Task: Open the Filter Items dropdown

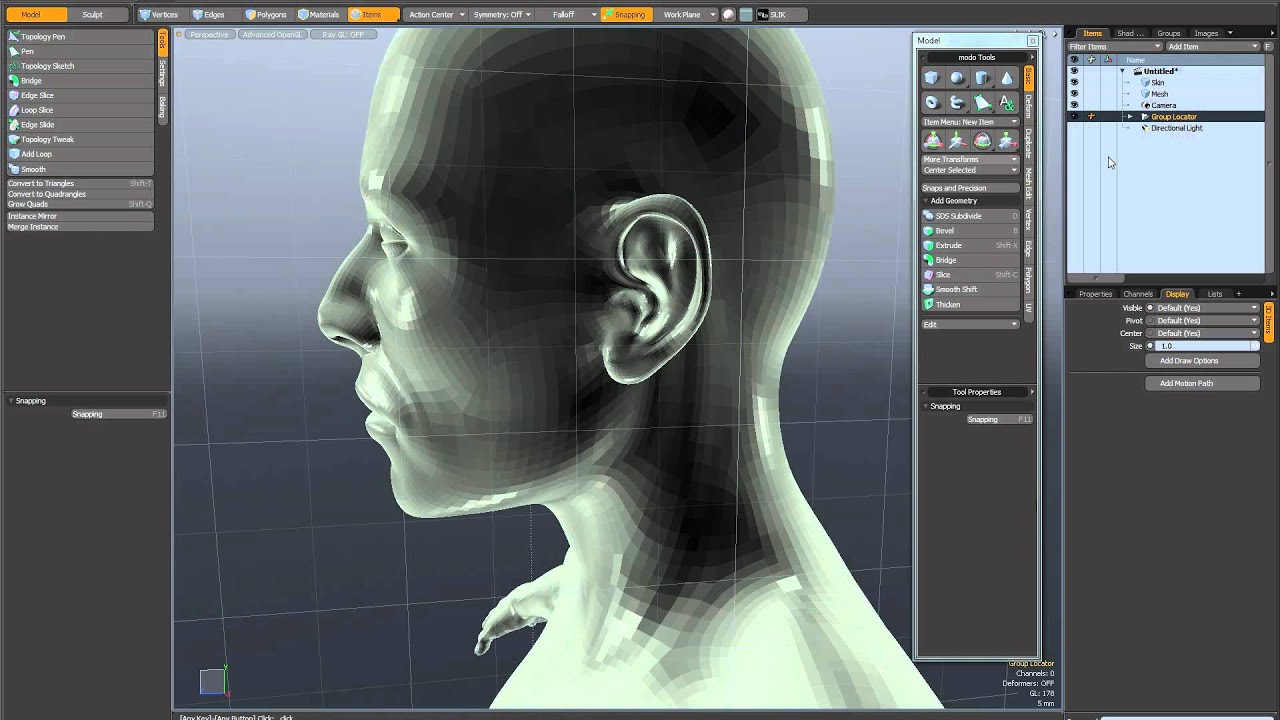Action: tap(1115, 47)
